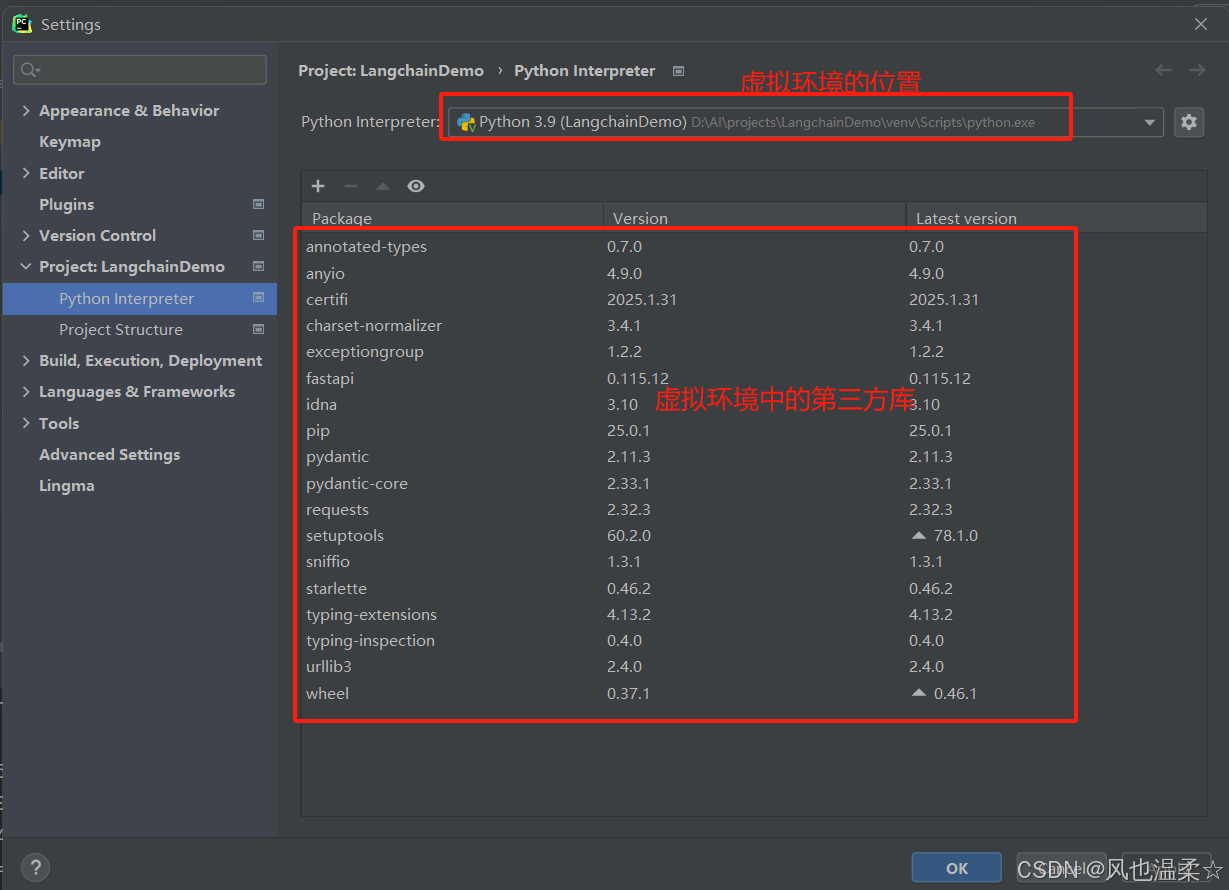Select the pydantic package row
Image resolution: width=1229 pixels, height=890 pixels.
tap(754, 457)
